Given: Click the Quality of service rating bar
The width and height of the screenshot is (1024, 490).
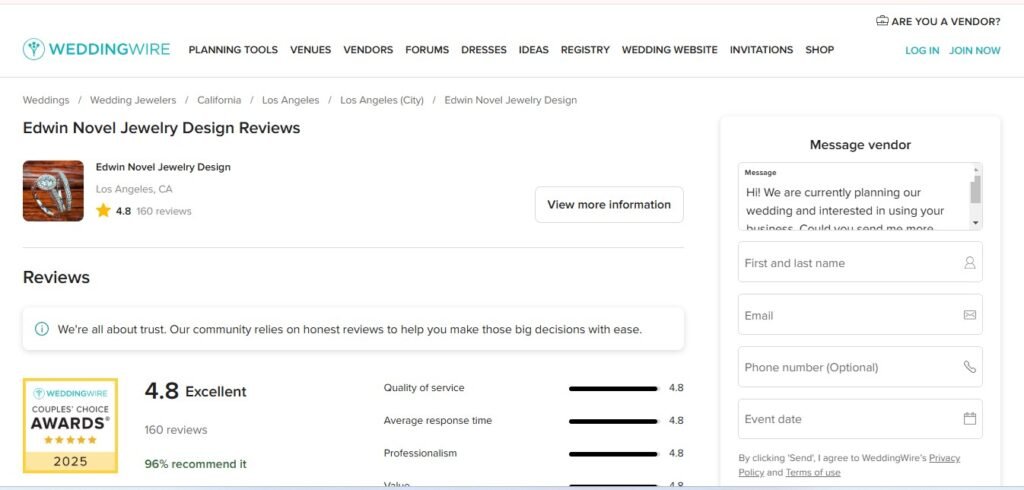Looking at the screenshot, I should tap(614, 388).
